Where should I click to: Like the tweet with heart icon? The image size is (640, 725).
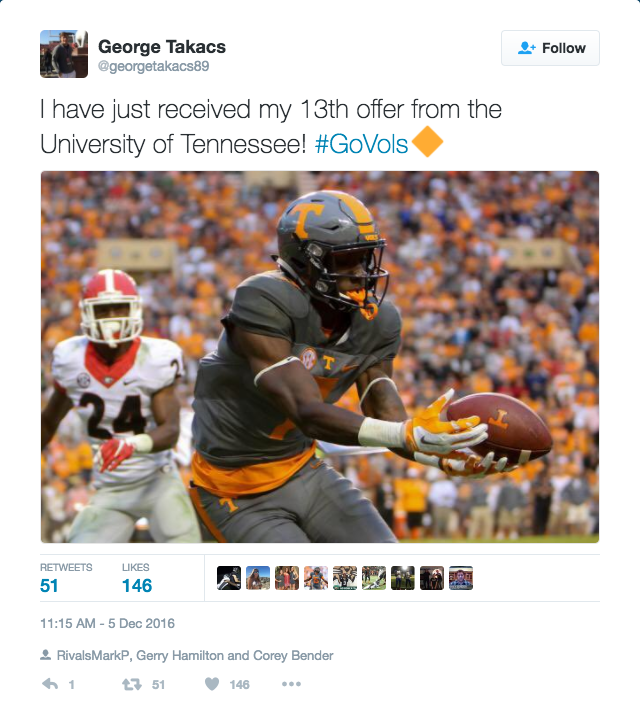212,684
